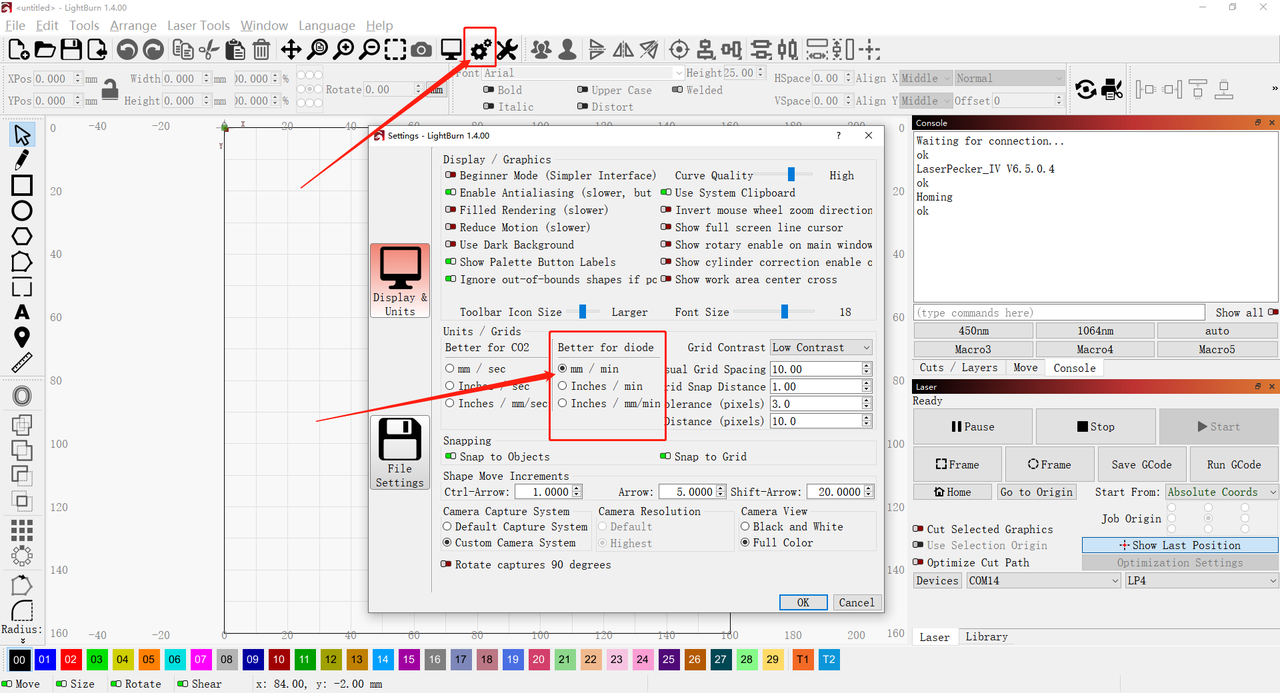This screenshot has height=693, width=1280.
Task: Open the Settings gear icon in toolbar
Action: pos(480,49)
